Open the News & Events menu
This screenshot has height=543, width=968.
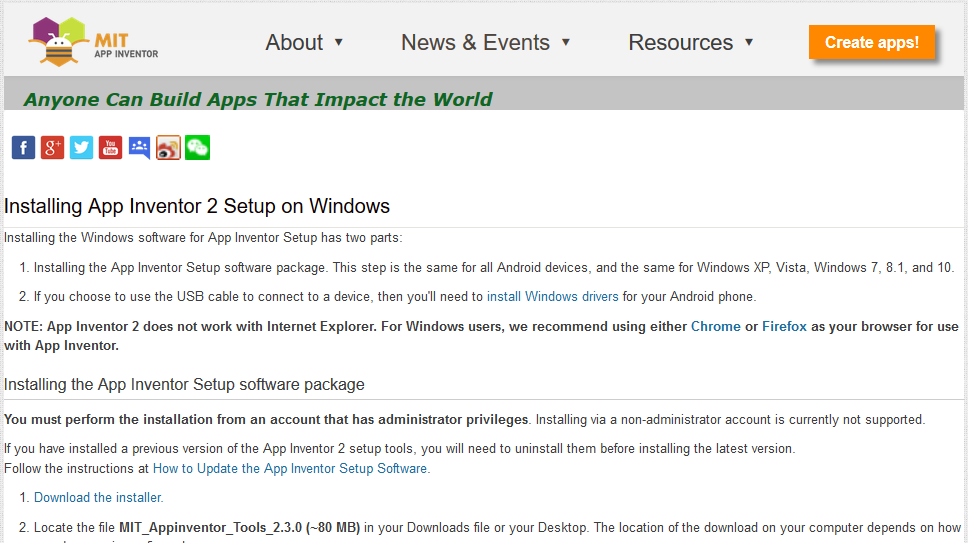(x=475, y=42)
